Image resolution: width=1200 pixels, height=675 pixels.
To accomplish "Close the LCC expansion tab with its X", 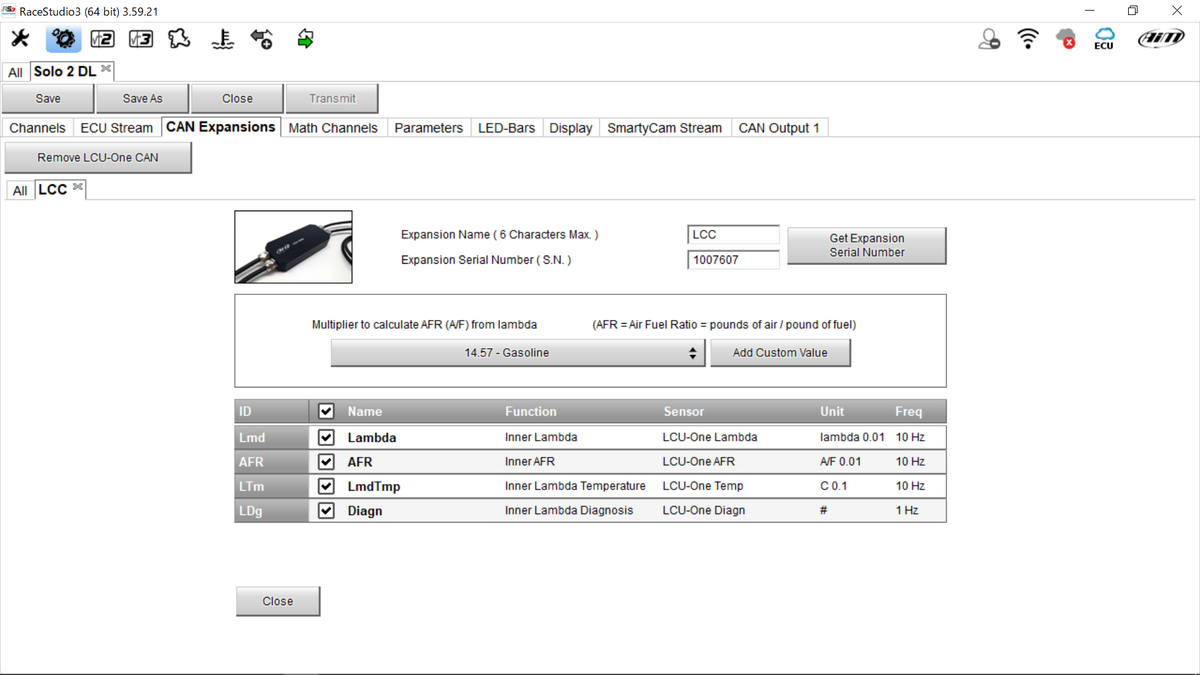I will click(x=77, y=187).
